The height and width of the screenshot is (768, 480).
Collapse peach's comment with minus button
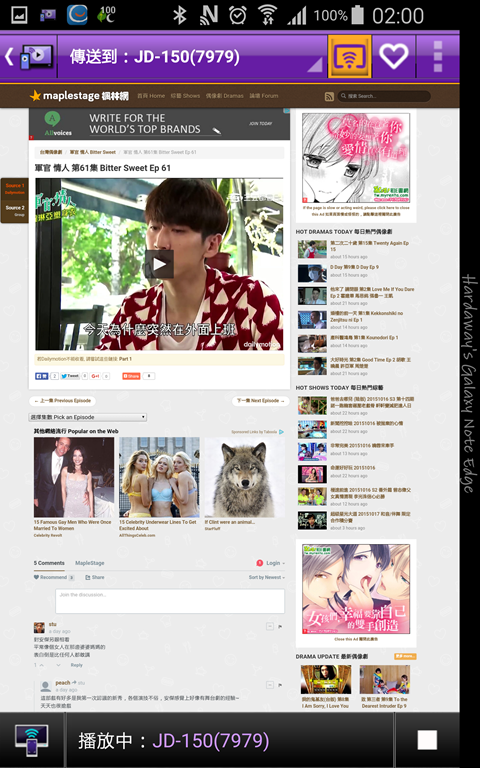click(x=270, y=685)
